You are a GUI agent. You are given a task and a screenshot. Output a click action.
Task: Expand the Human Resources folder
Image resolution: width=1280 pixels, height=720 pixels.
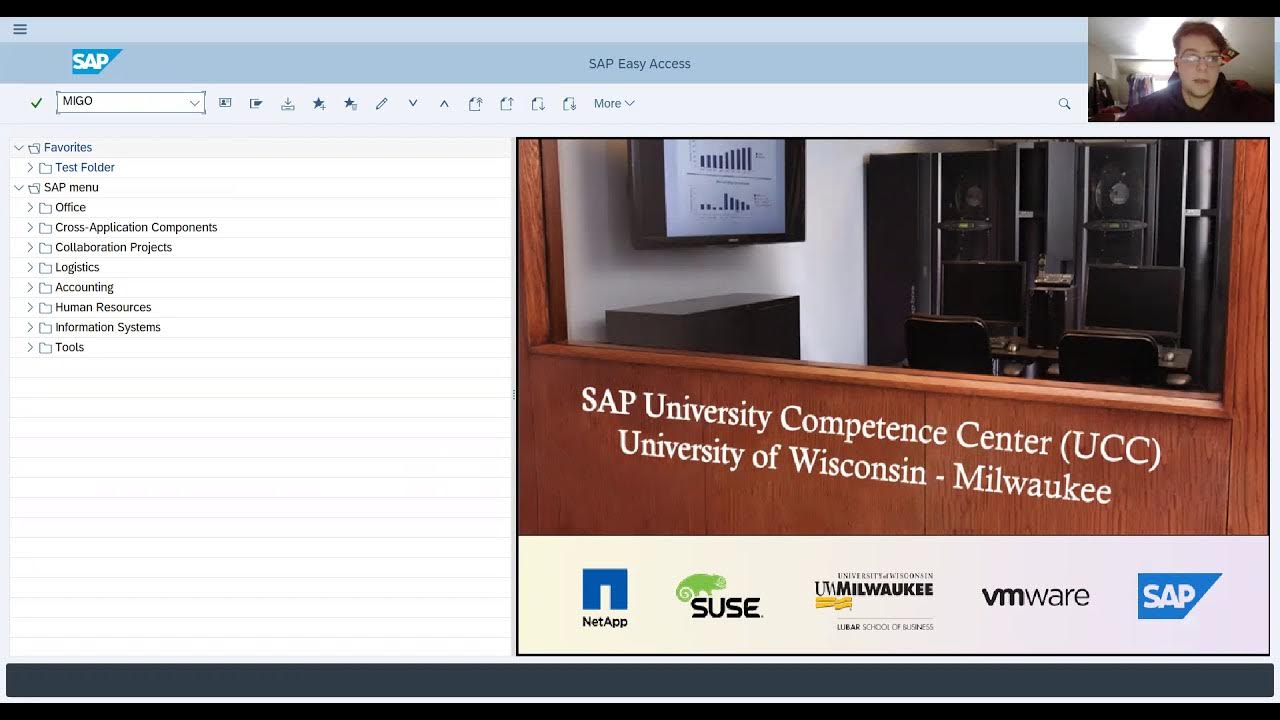point(30,307)
